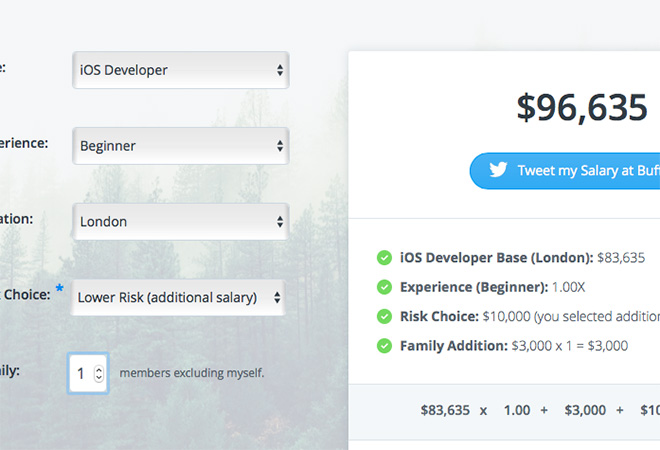Focus the family members number field
This screenshot has height=450, width=660.
[80, 373]
